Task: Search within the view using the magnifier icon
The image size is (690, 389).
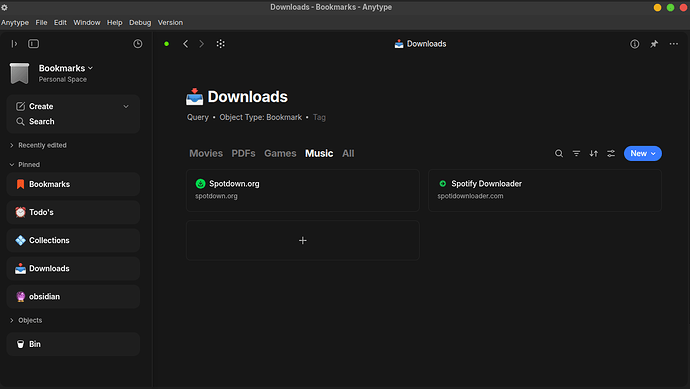Action: (559, 153)
